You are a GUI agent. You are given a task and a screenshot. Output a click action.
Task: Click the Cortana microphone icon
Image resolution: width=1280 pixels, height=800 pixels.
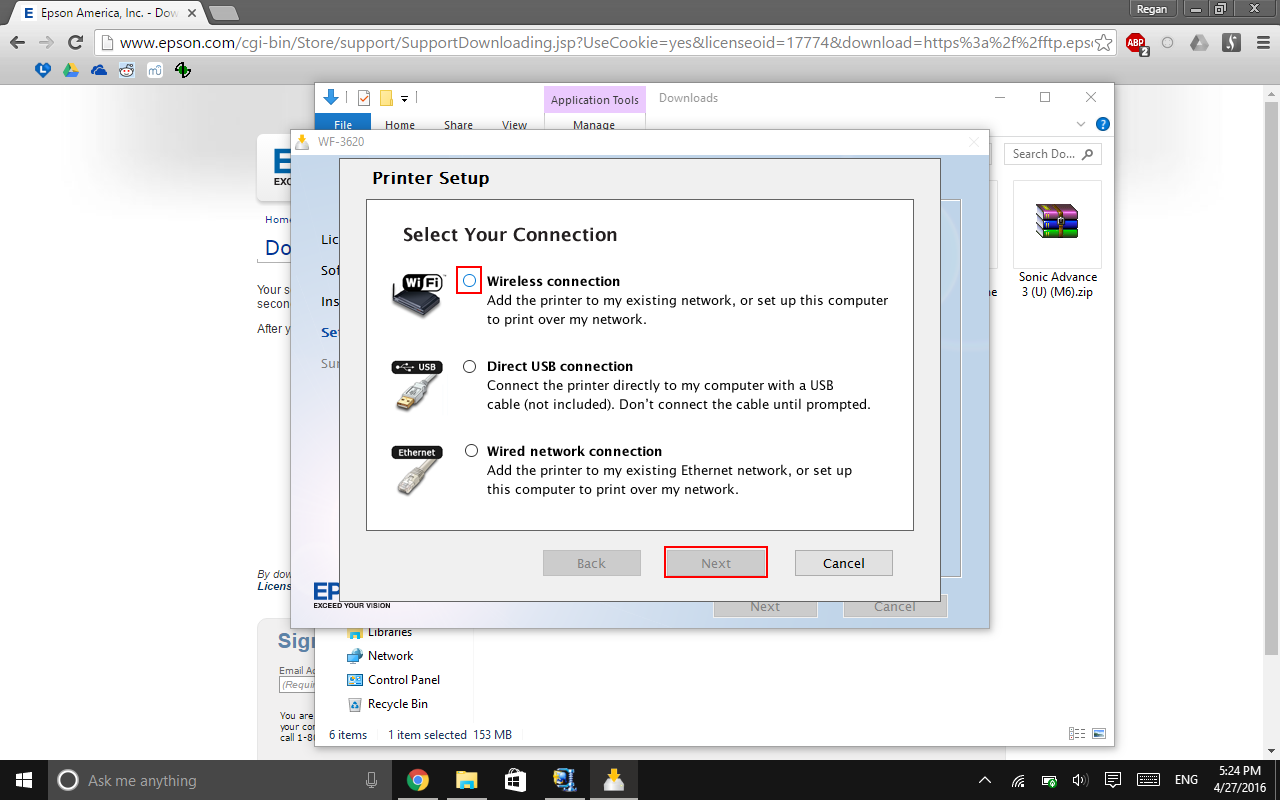[x=371, y=780]
